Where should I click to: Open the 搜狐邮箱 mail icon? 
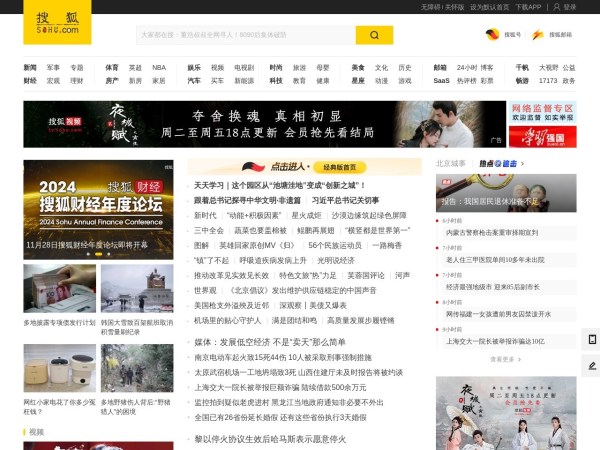point(538,35)
